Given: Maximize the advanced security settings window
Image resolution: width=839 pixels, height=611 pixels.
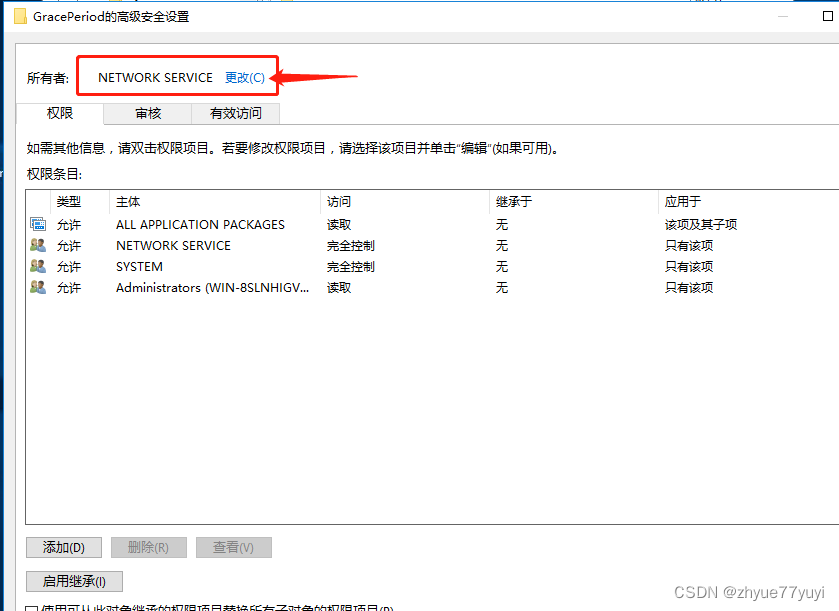Looking at the screenshot, I should point(828,16).
